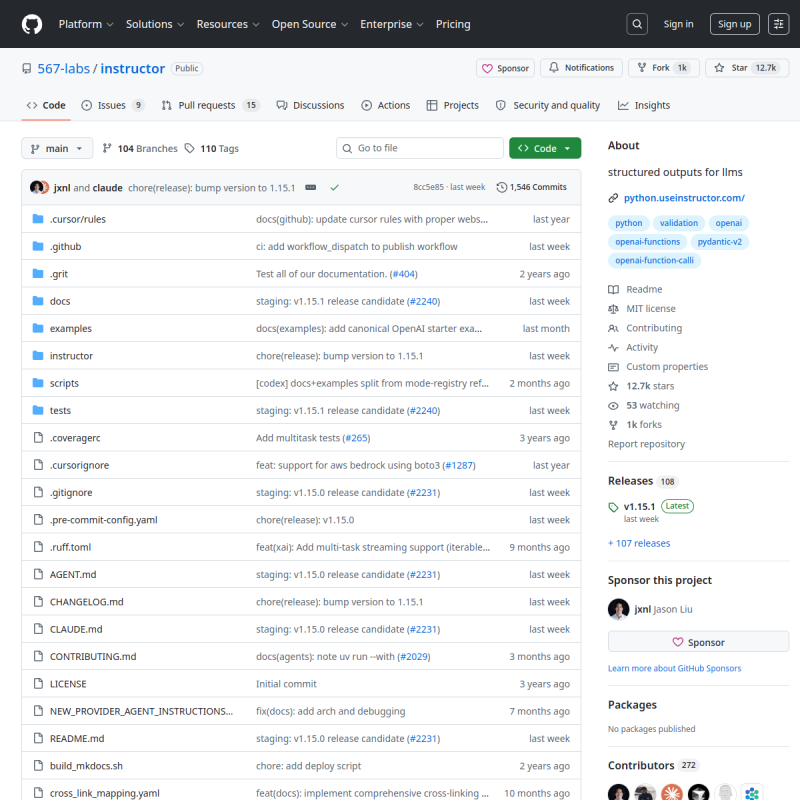Click the search magnifier icon

coord(637,24)
